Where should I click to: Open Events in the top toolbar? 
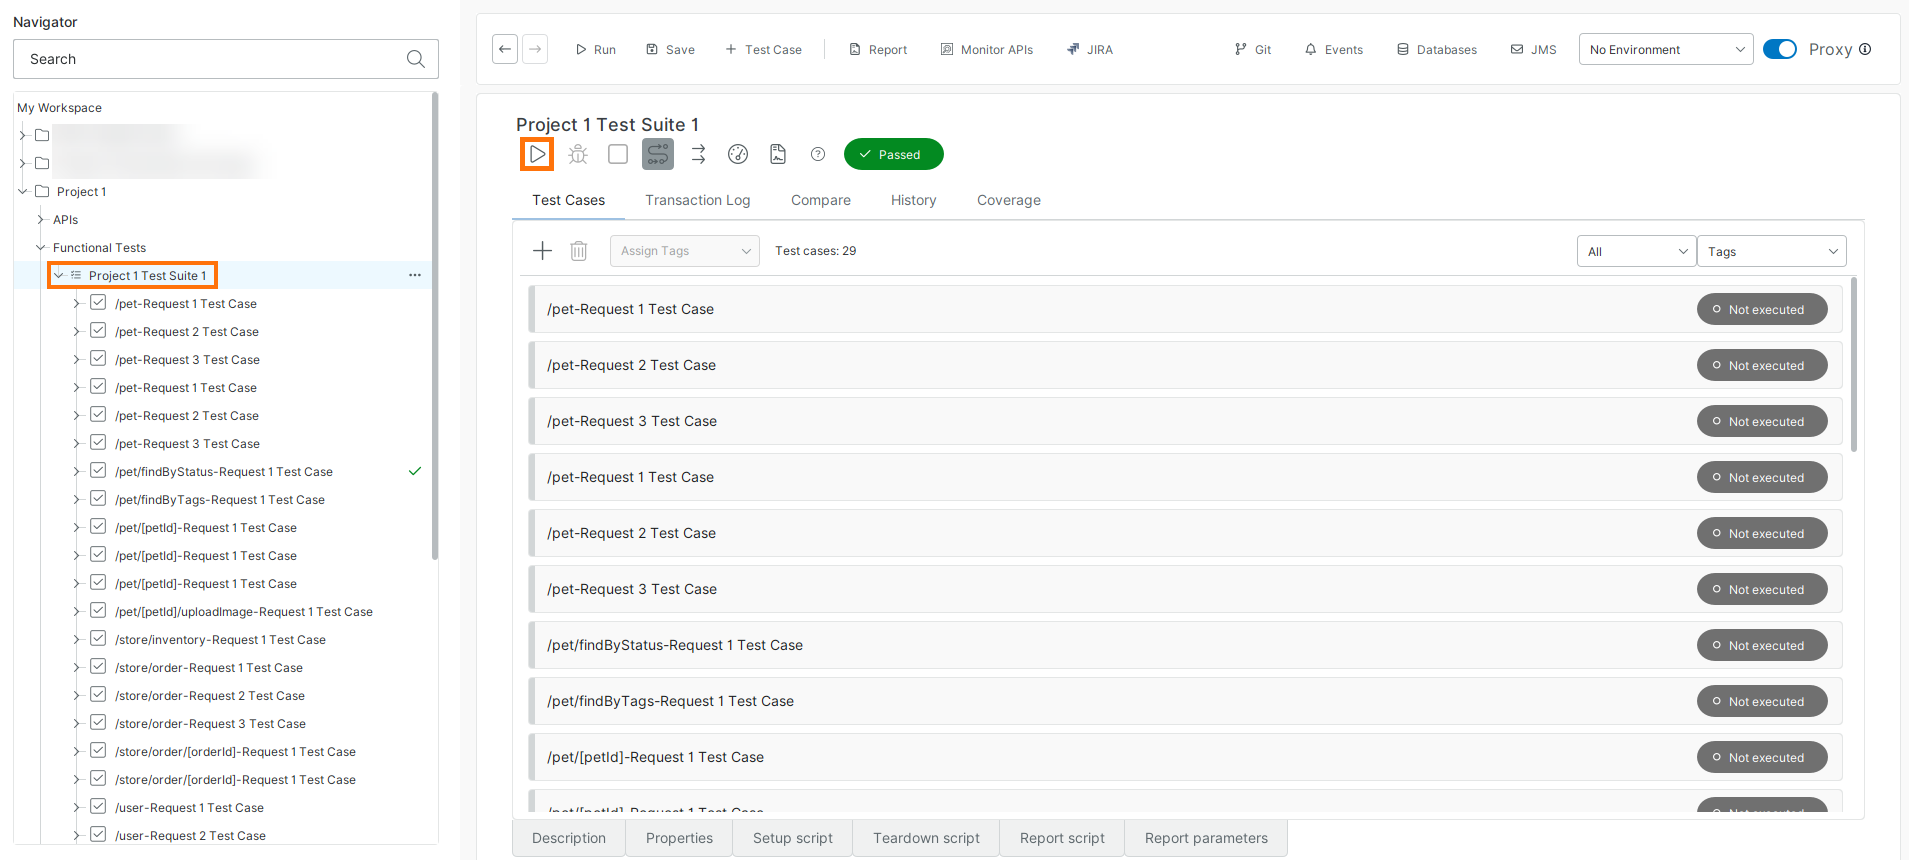(1334, 49)
